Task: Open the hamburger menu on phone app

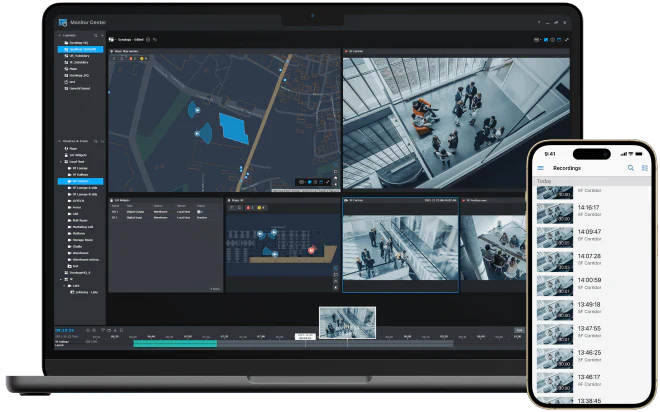Action: pyautogui.click(x=541, y=168)
